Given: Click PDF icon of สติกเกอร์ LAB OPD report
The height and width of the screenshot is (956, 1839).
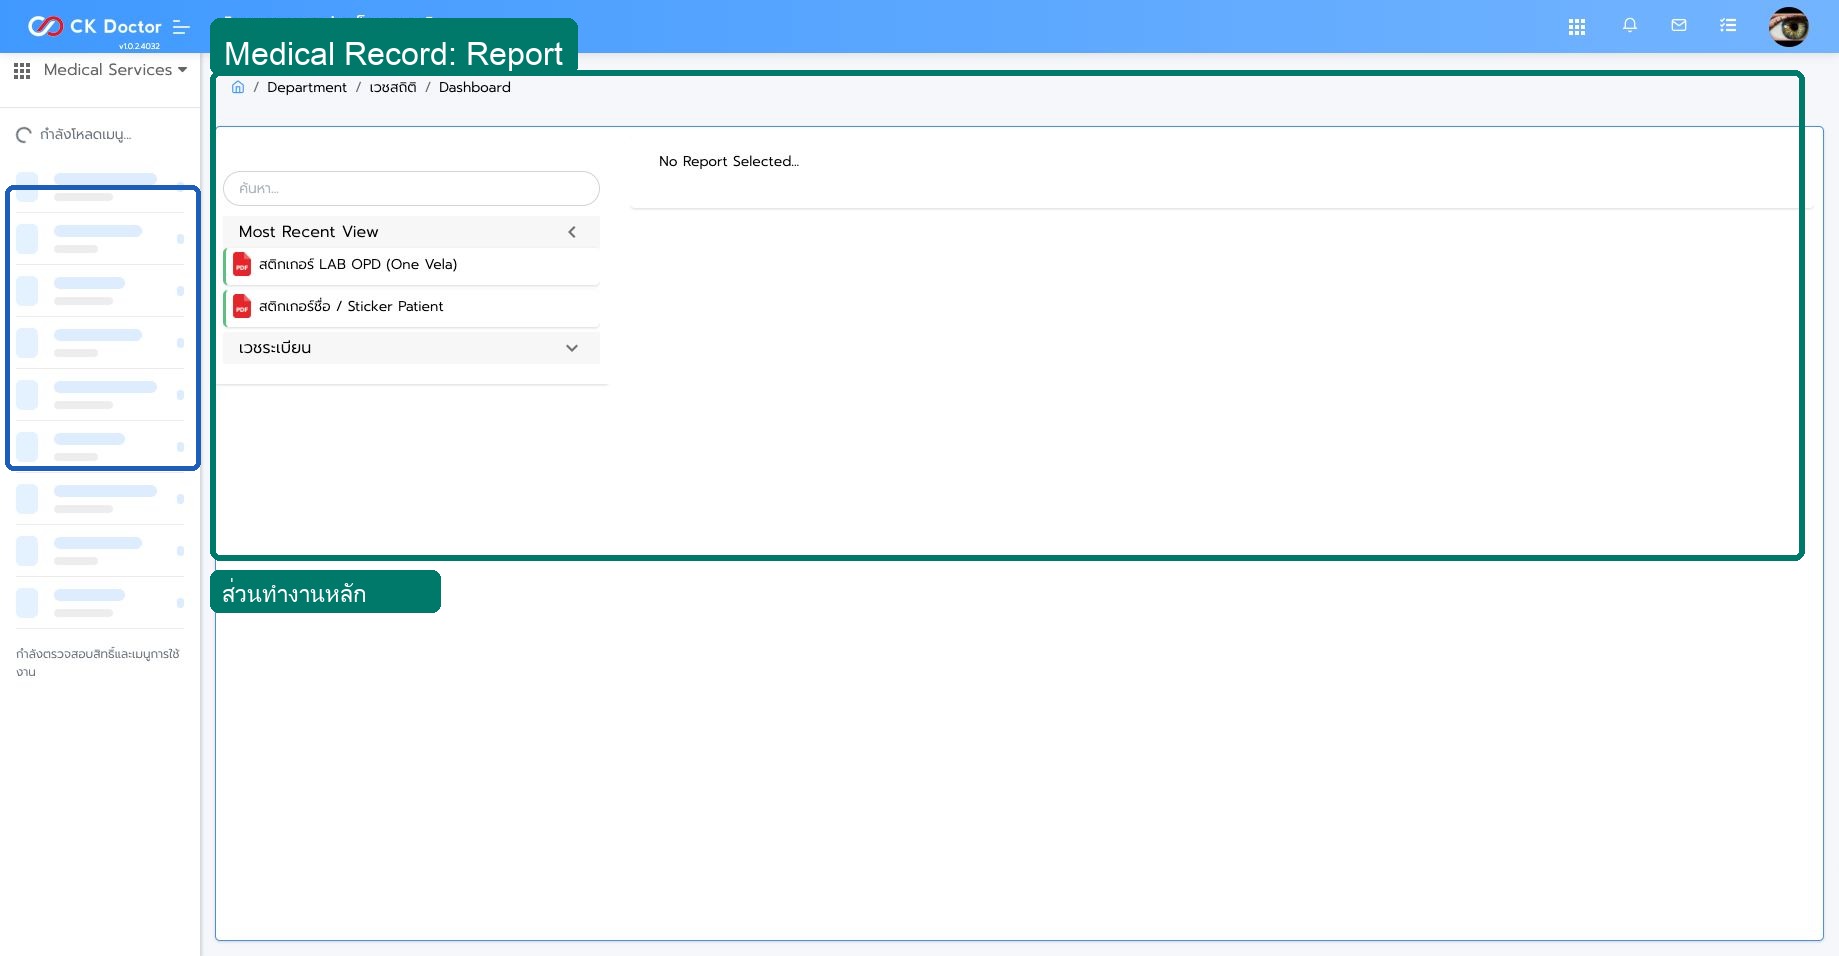Looking at the screenshot, I should click(242, 264).
